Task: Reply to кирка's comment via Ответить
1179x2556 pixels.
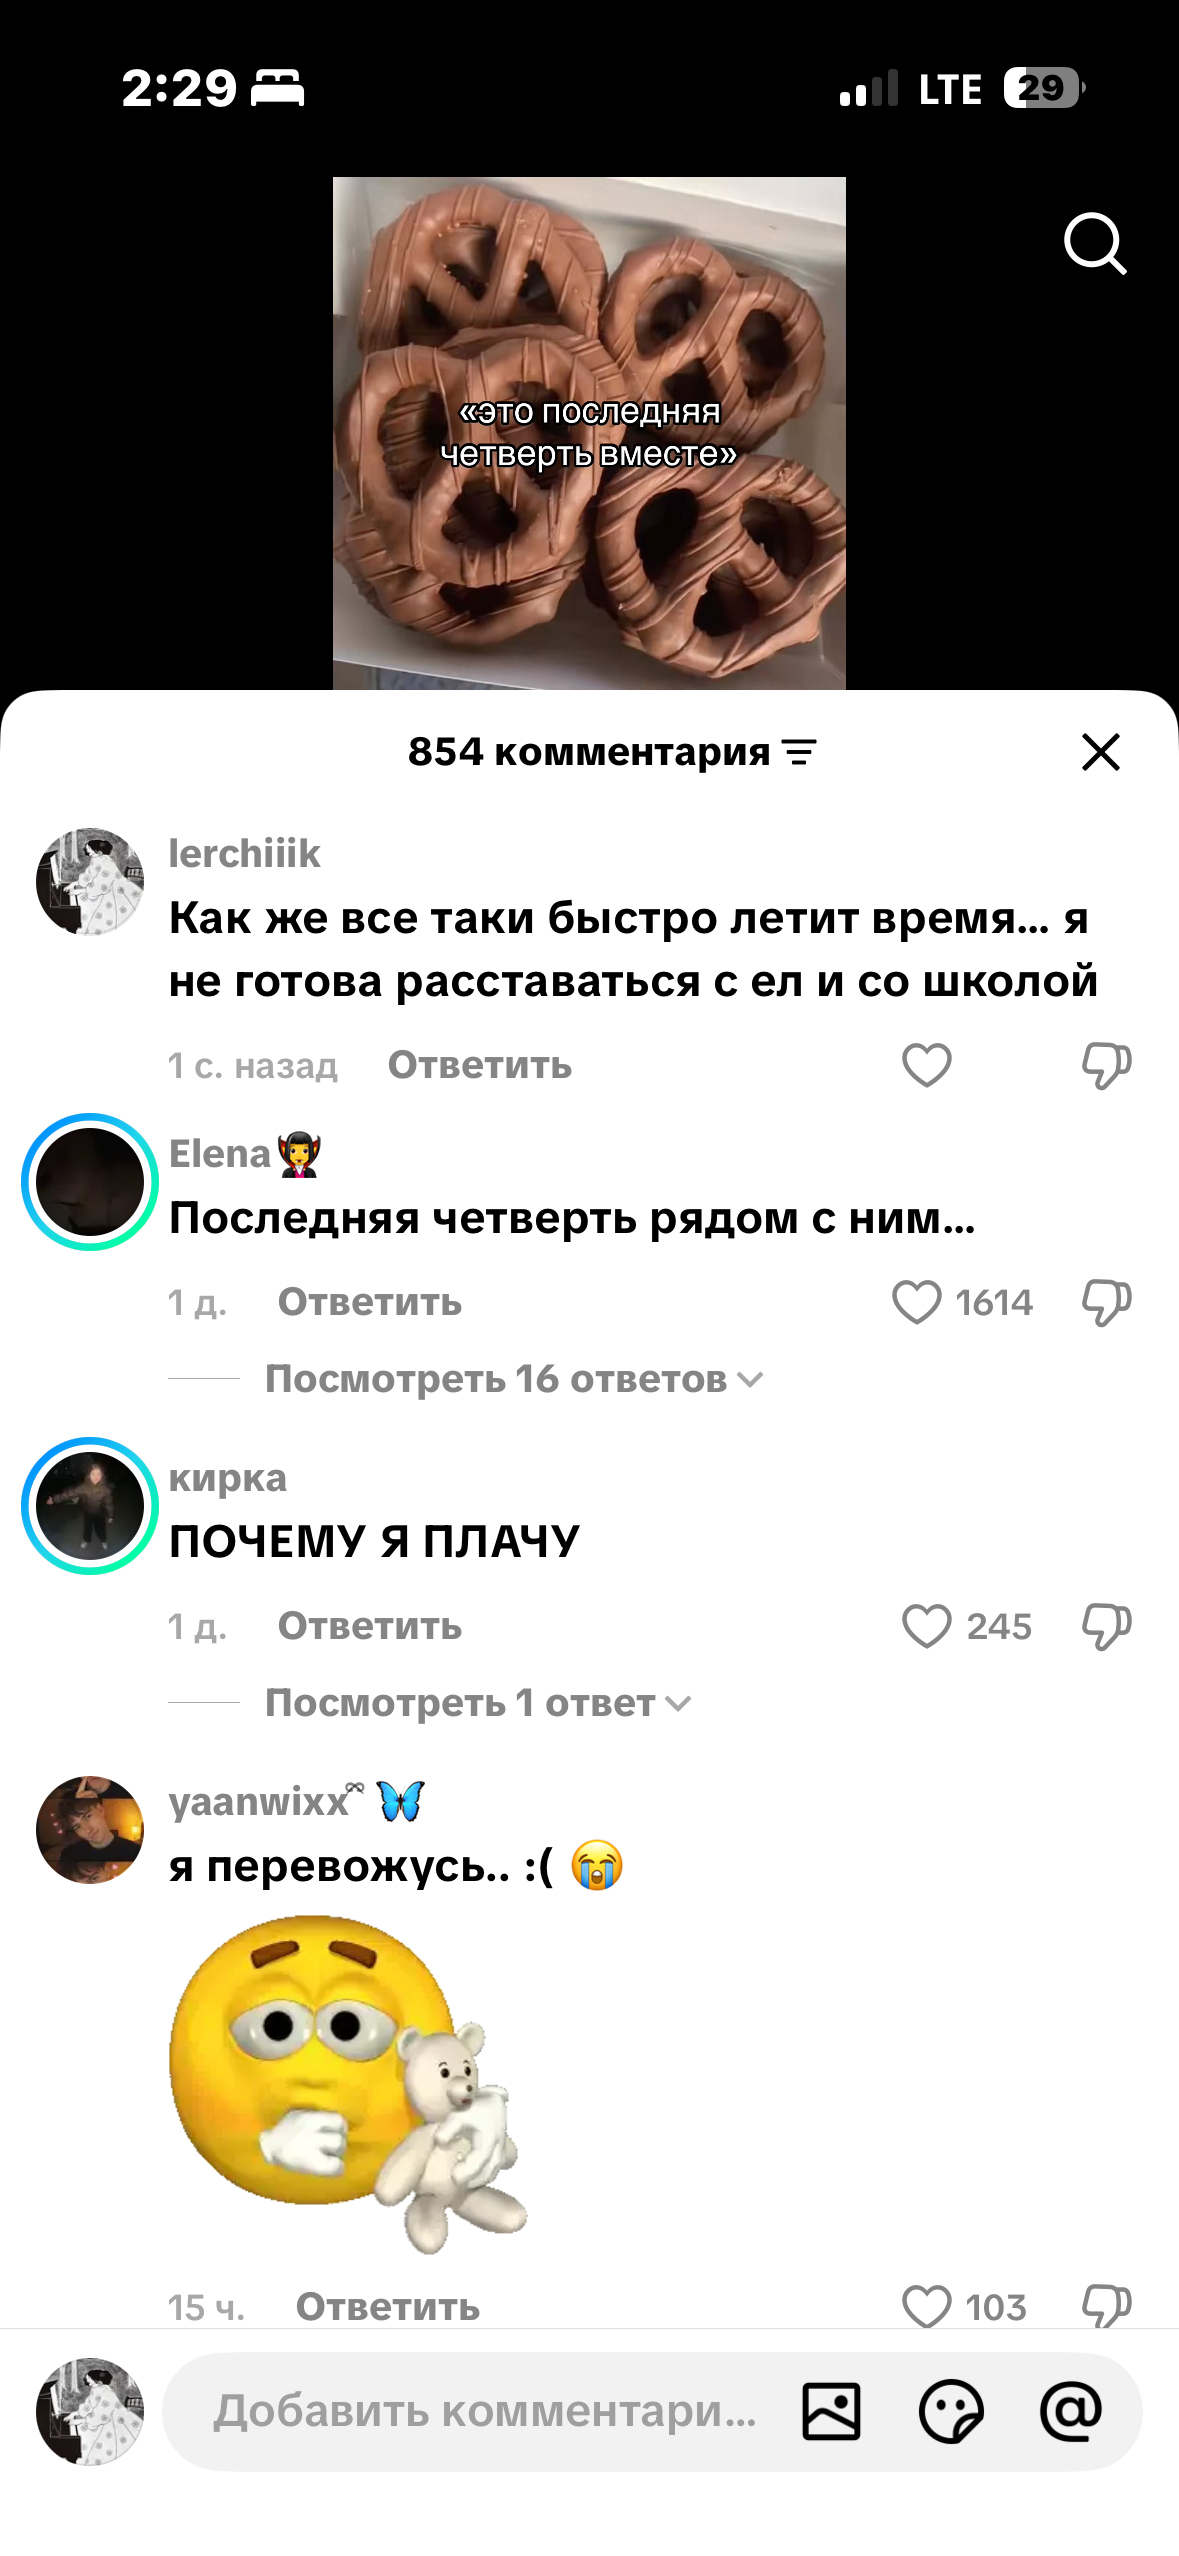Action: (370, 1626)
